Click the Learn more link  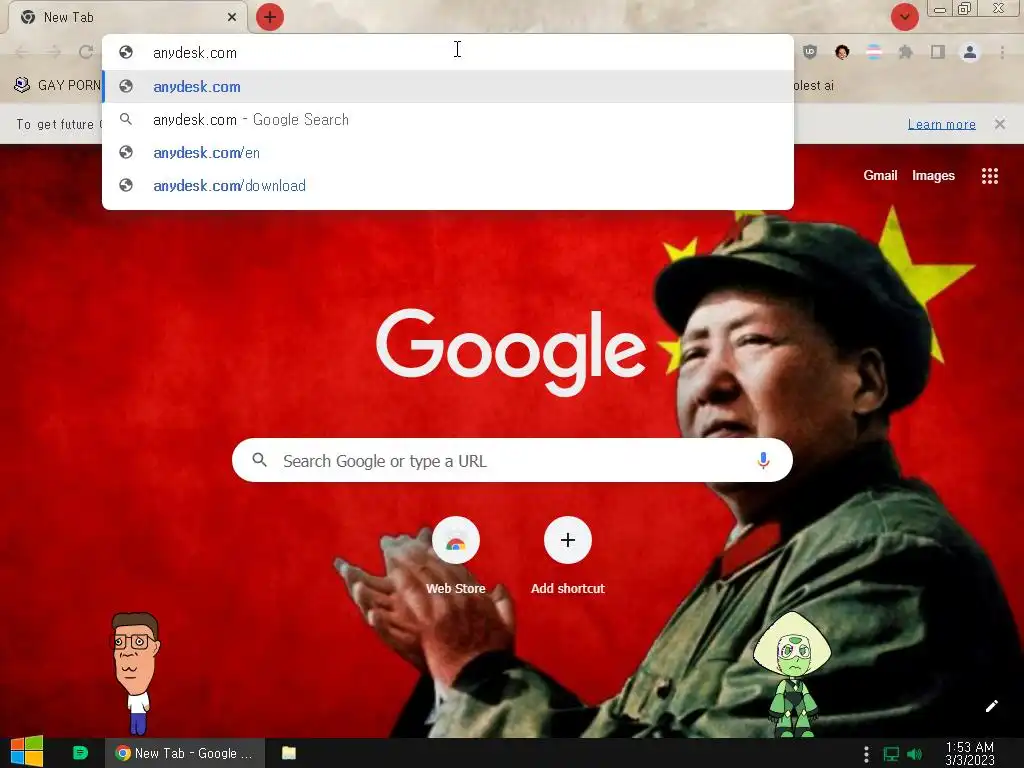[x=942, y=124]
